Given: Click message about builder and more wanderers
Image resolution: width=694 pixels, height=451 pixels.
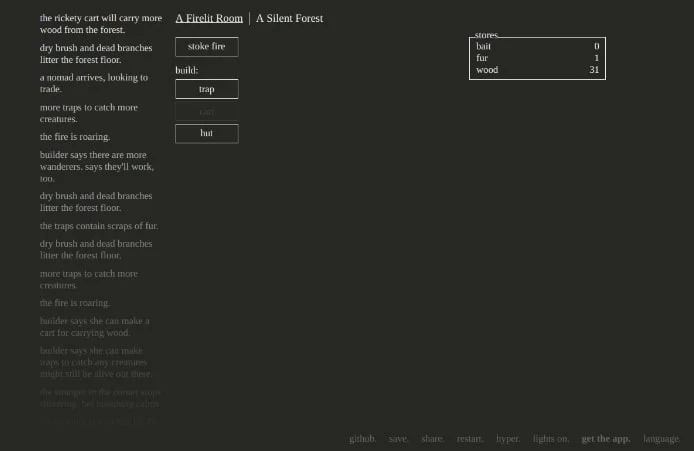Looking at the screenshot, I should pyautogui.click(x=97, y=167).
